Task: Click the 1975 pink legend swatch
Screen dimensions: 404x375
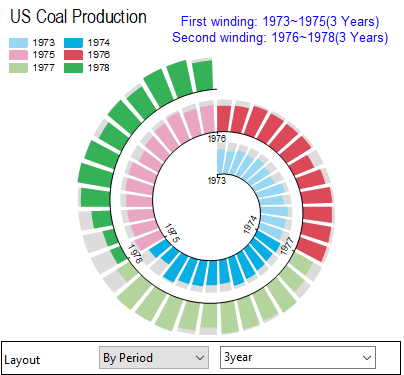Action: coord(18,55)
